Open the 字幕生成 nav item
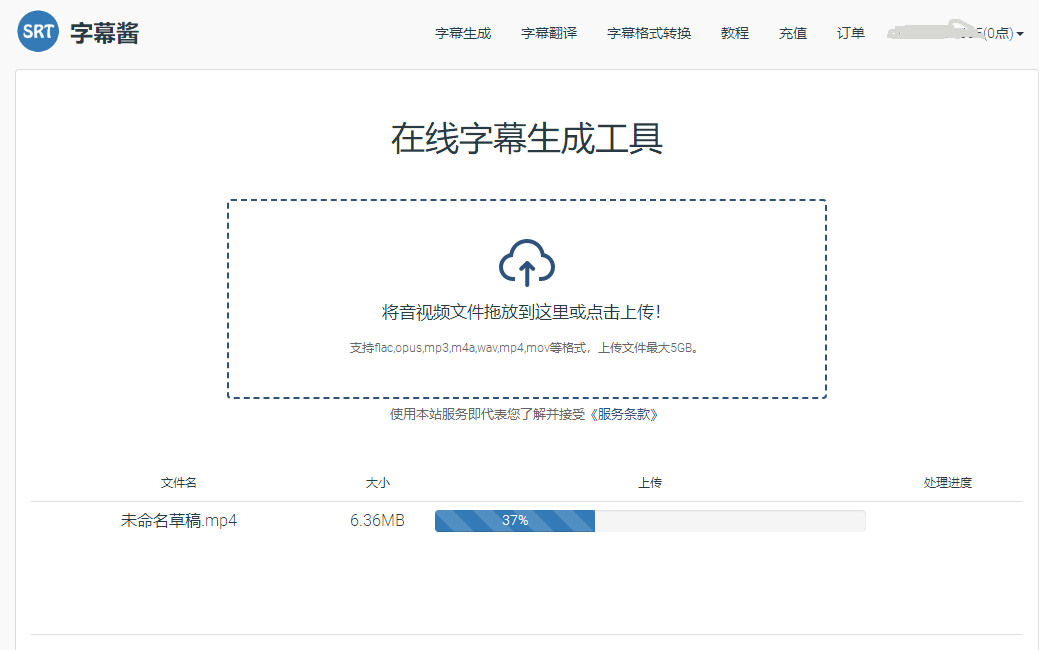This screenshot has width=1039, height=650. pyautogui.click(x=463, y=33)
